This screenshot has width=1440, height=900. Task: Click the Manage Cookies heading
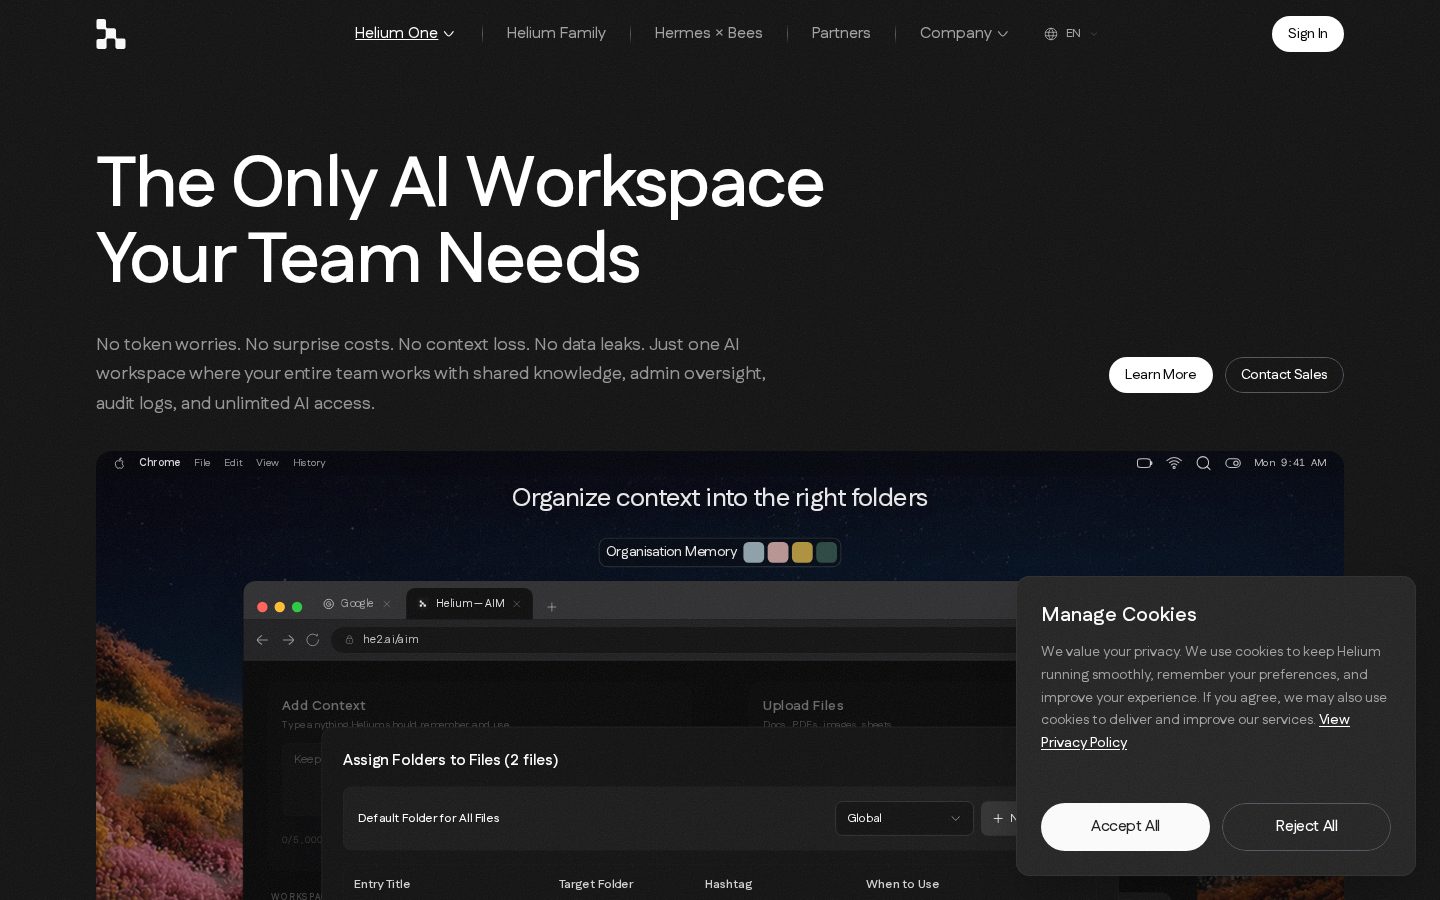pyautogui.click(x=1118, y=615)
